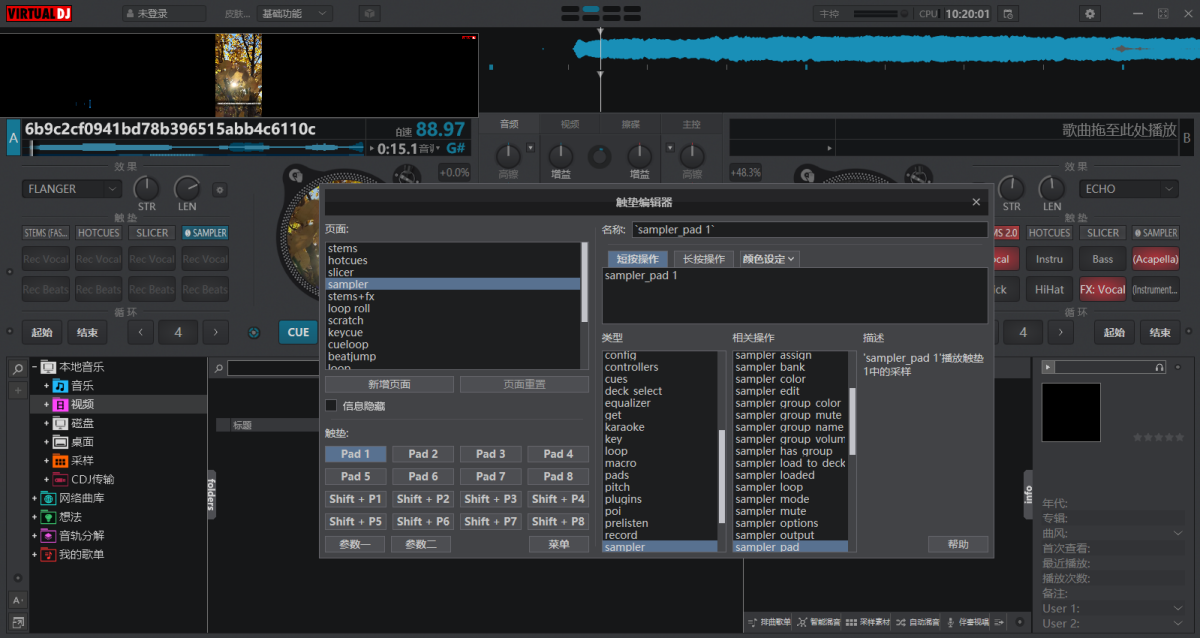Open the 排曲歌单 playlist panel
Image resolution: width=1200 pixels, height=638 pixels.
point(776,622)
